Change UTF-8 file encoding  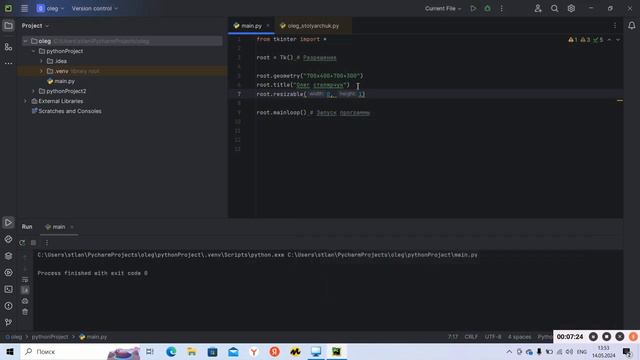coord(493,337)
